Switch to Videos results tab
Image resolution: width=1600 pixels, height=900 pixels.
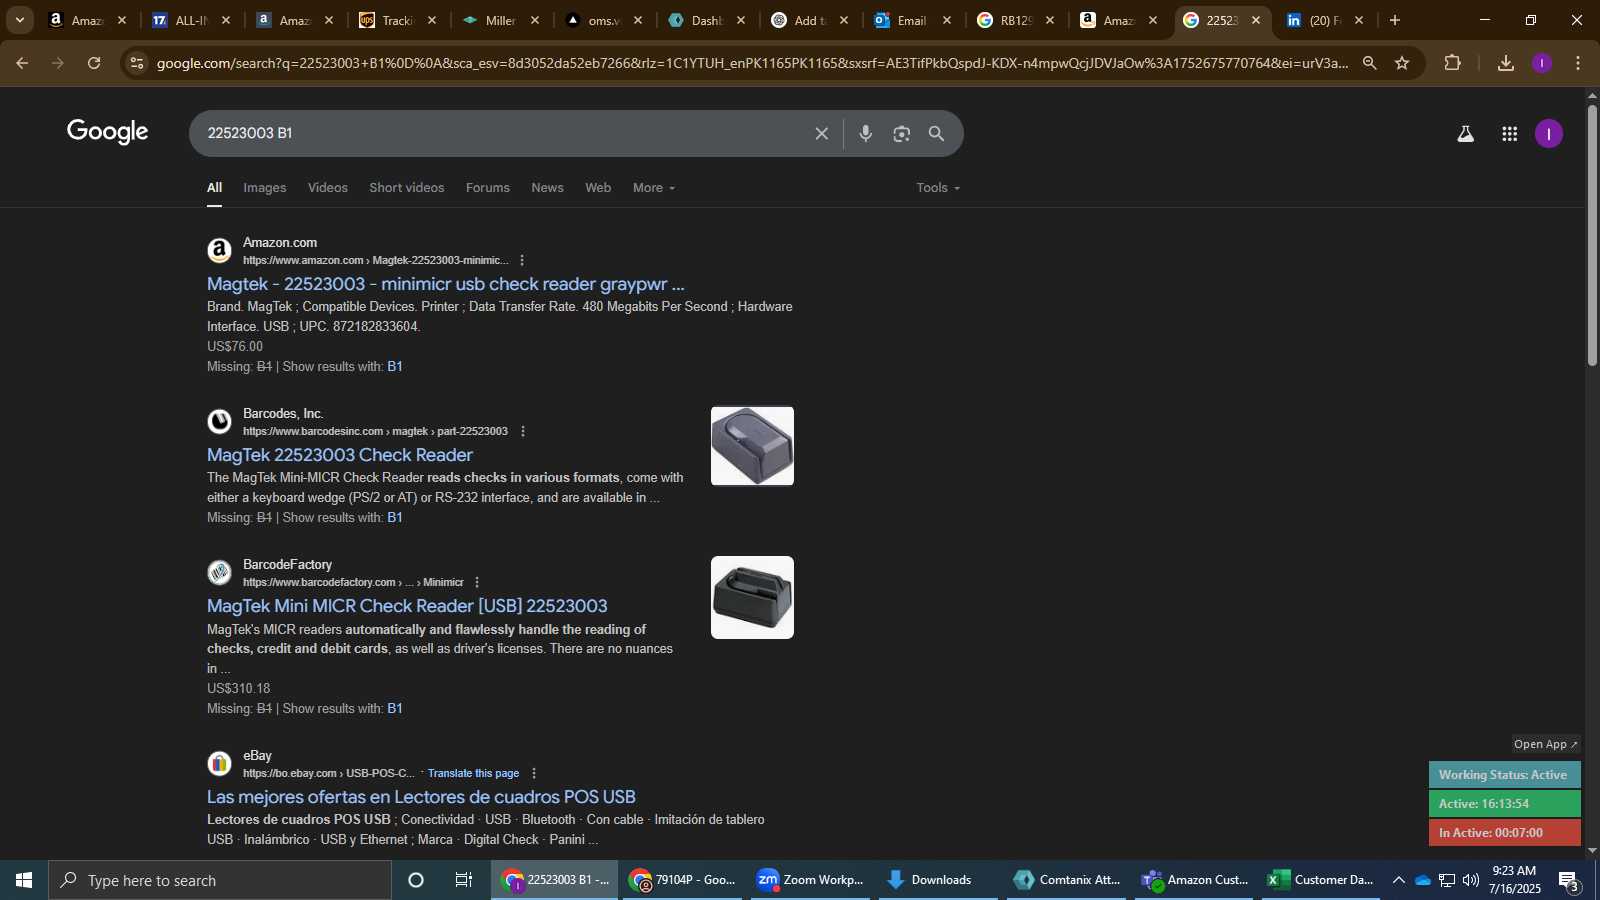click(x=328, y=188)
